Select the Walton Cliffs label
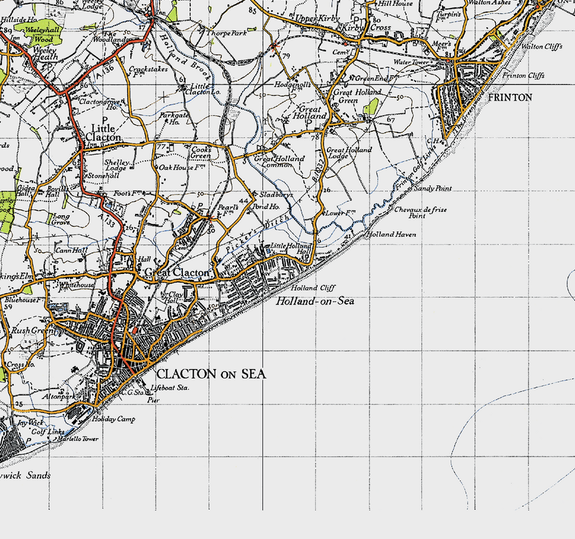Screen dimensions: 575x539 pyautogui.click(x=542, y=47)
